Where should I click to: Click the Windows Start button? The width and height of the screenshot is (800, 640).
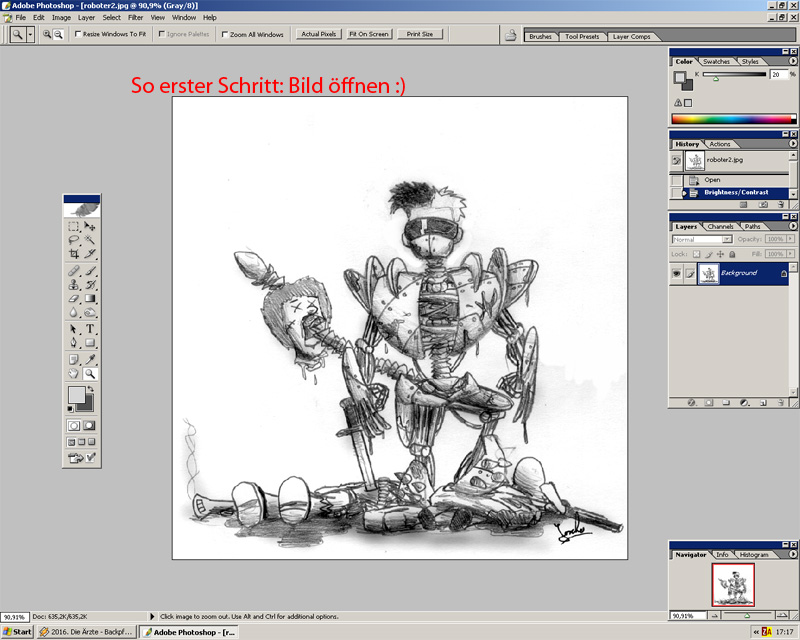(x=17, y=632)
